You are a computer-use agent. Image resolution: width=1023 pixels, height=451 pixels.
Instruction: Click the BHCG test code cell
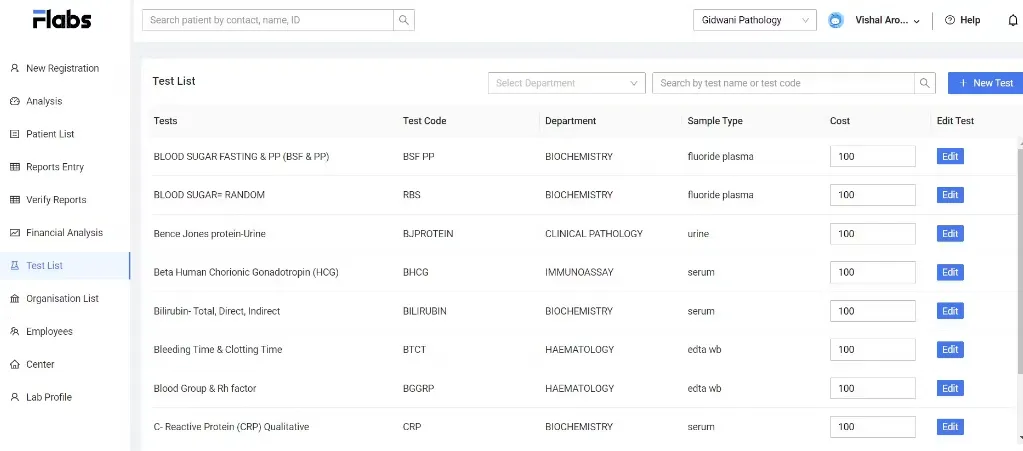416,272
